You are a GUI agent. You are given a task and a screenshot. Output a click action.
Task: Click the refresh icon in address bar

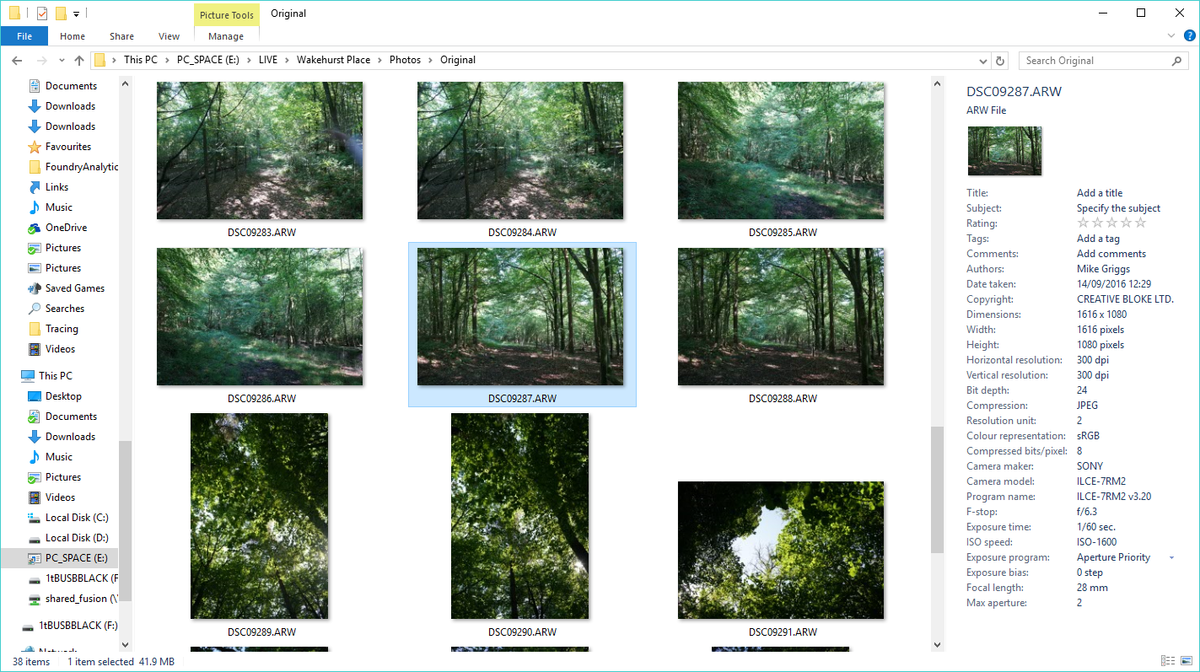coord(999,60)
